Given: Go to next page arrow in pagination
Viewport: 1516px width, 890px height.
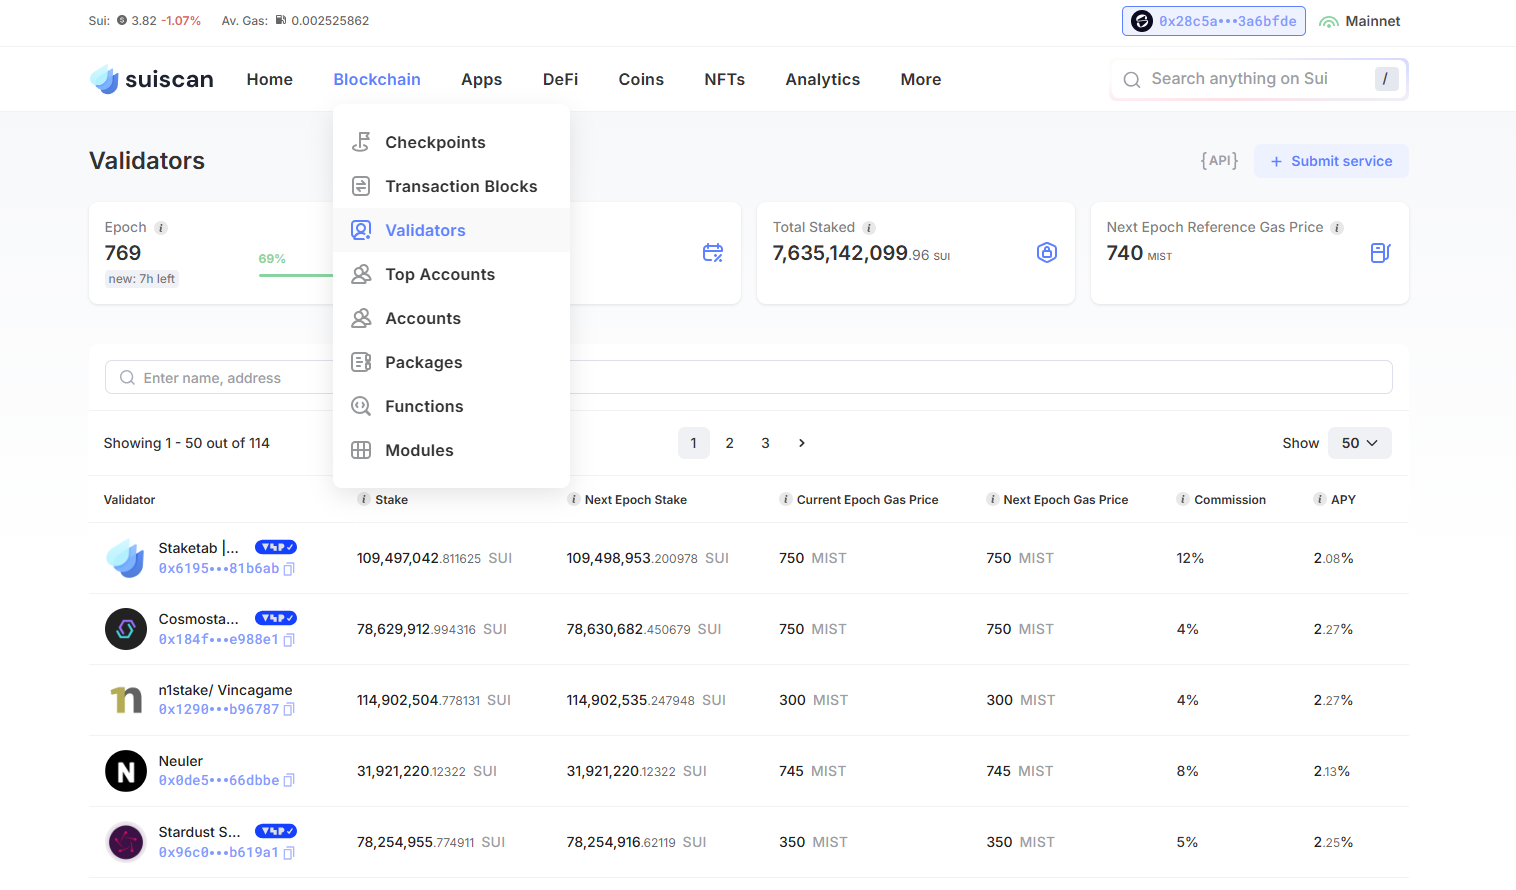Looking at the screenshot, I should tap(801, 443).
